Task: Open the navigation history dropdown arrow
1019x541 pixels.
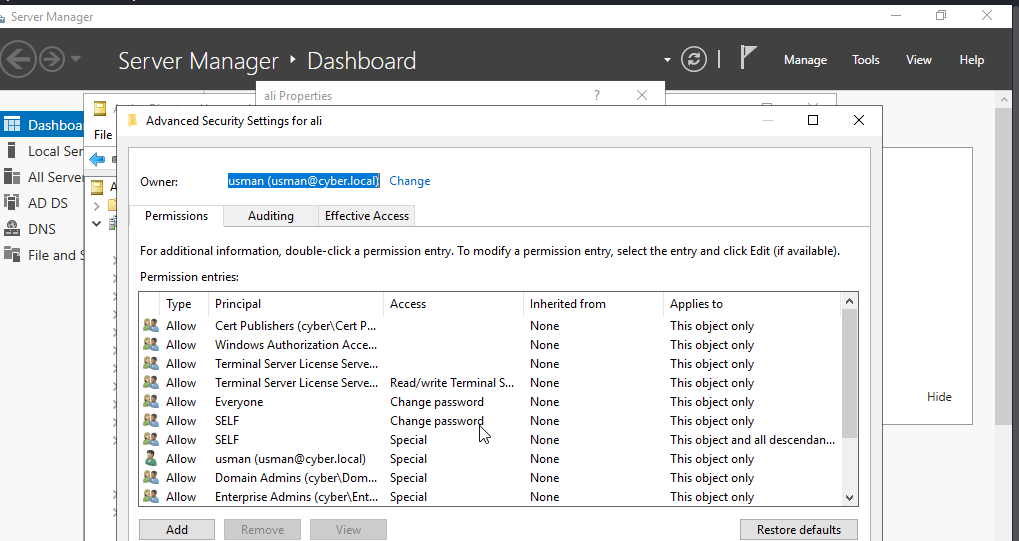Action: [x=76, y=59]
